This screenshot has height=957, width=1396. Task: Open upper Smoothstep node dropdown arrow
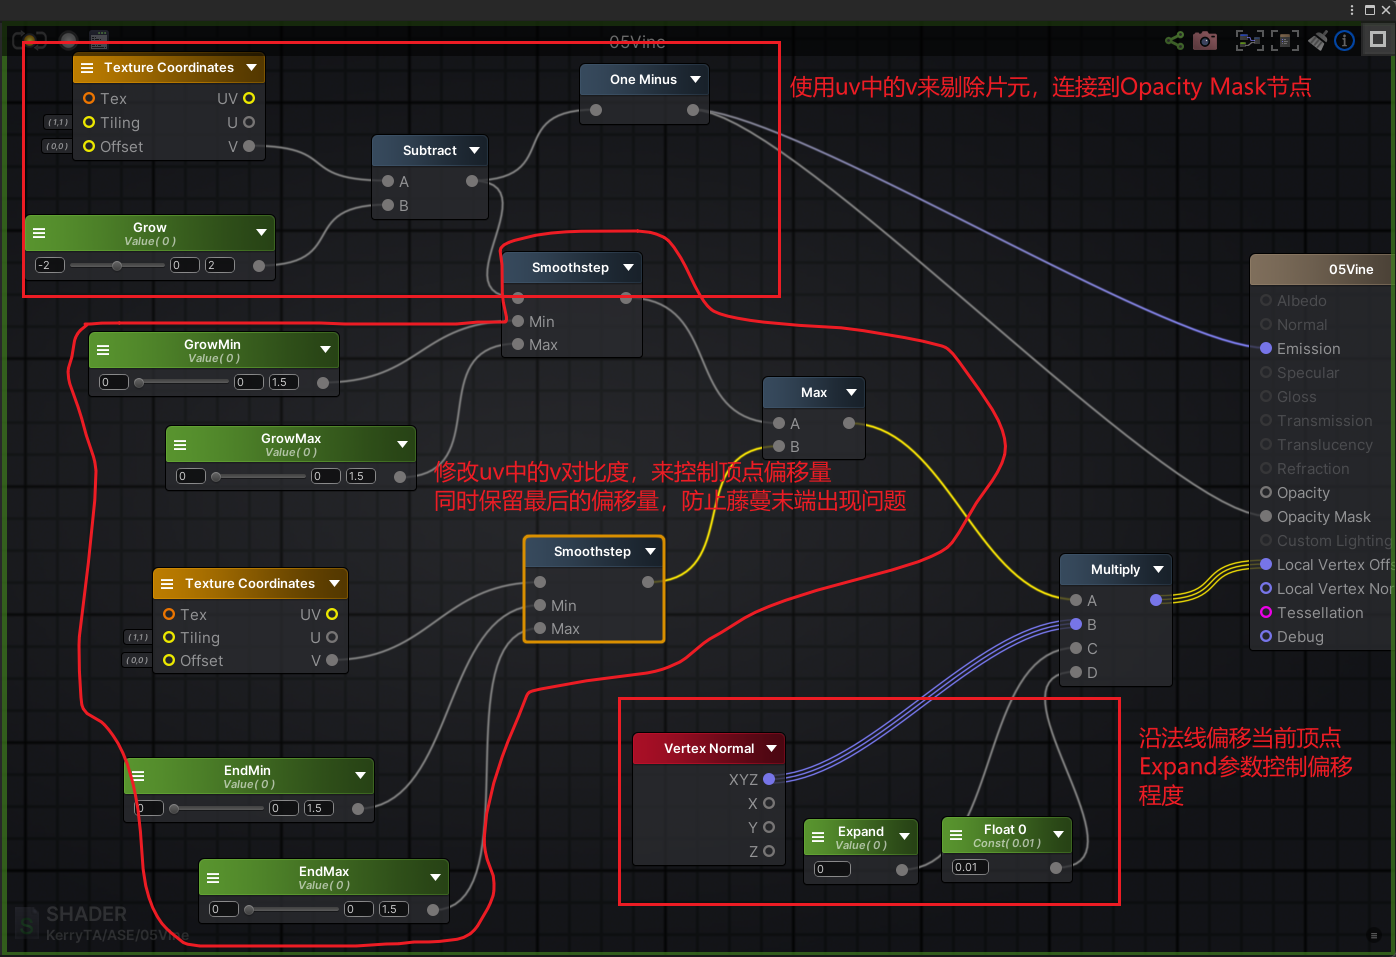tap(629, 267)
